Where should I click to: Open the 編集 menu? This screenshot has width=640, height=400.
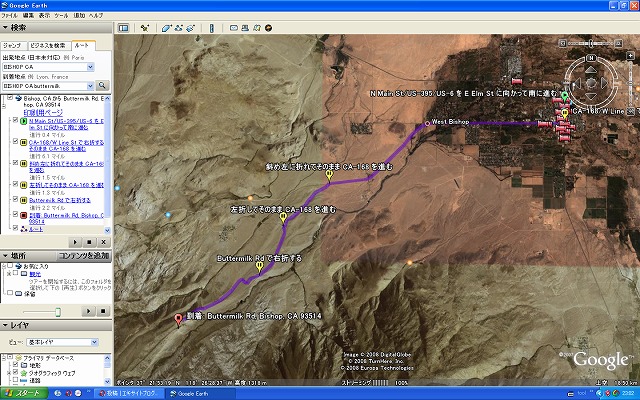tap(28, 16)
